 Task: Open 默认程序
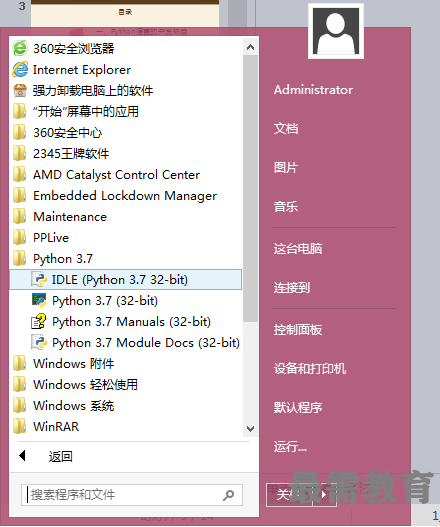[x=298, y=408]
